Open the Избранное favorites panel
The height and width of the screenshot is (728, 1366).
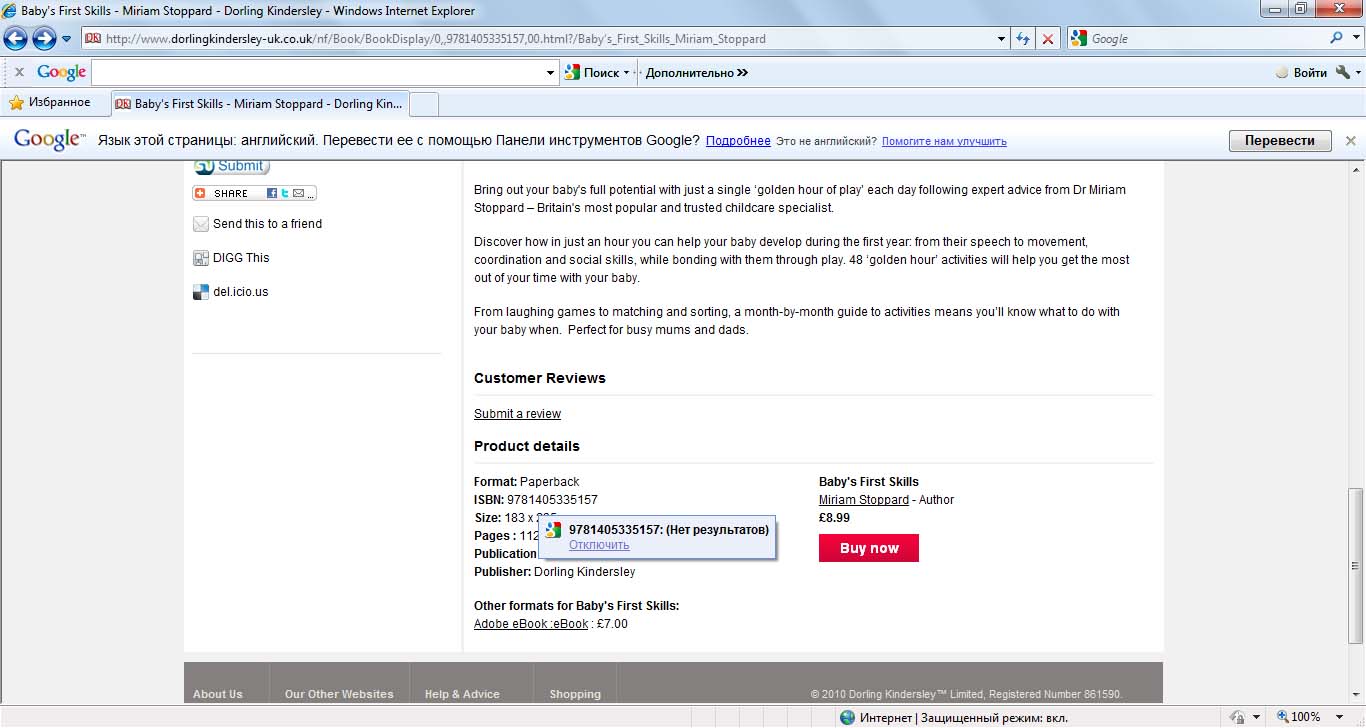[x=50, y=102]
